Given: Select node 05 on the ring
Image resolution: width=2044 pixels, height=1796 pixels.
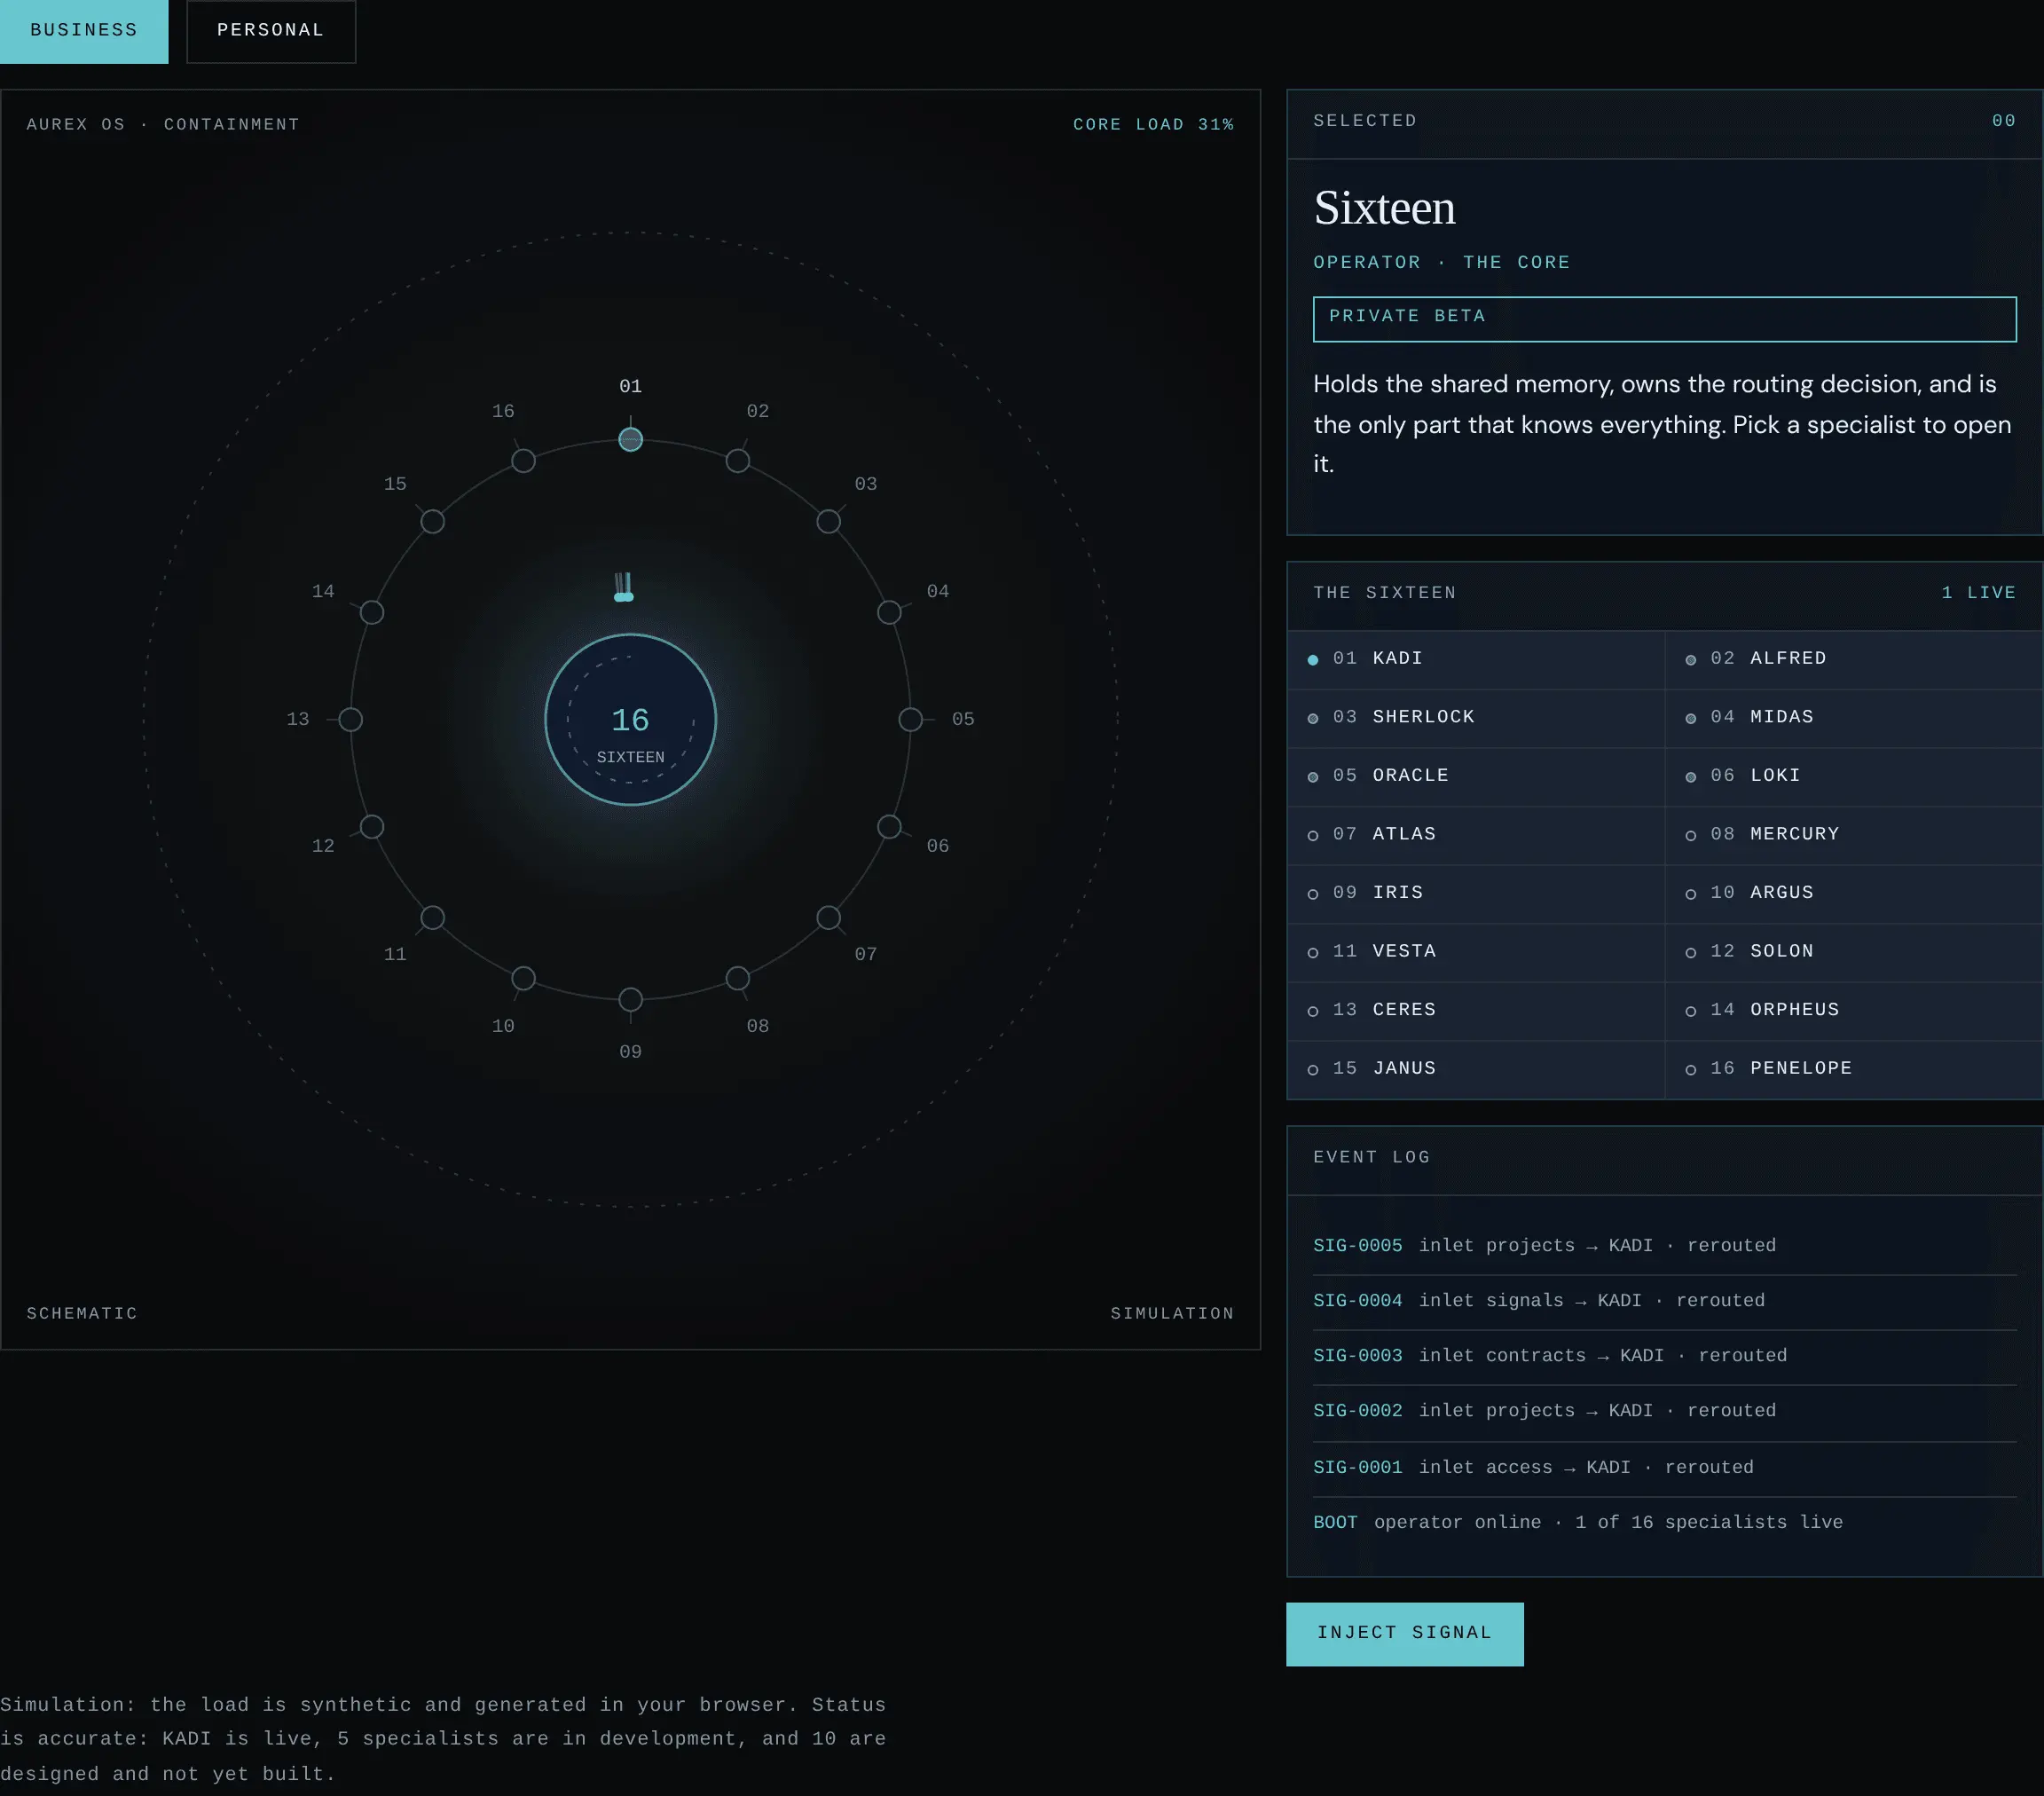Looking at the screenshot, I should [910, 719].
